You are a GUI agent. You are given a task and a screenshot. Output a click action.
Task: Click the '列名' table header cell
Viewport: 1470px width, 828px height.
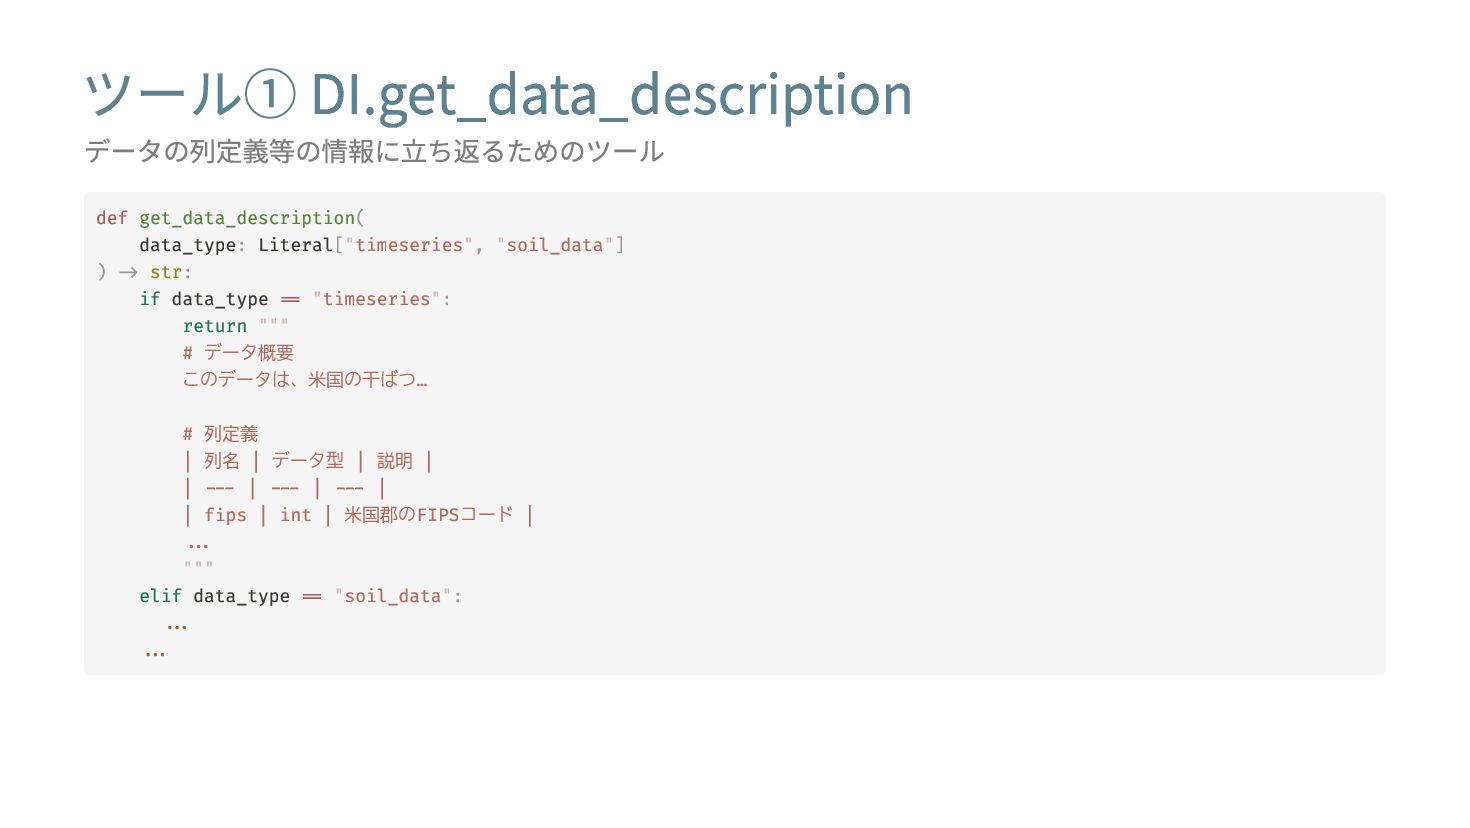[222, 461]
